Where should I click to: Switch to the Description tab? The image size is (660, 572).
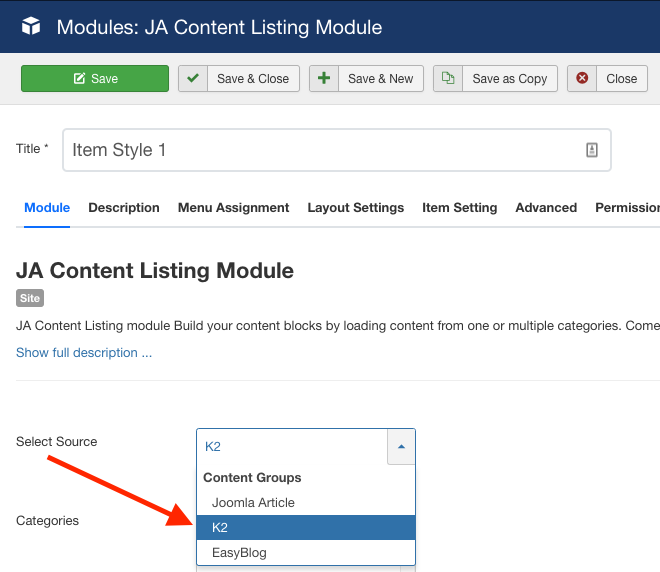[x=124, y=208]
